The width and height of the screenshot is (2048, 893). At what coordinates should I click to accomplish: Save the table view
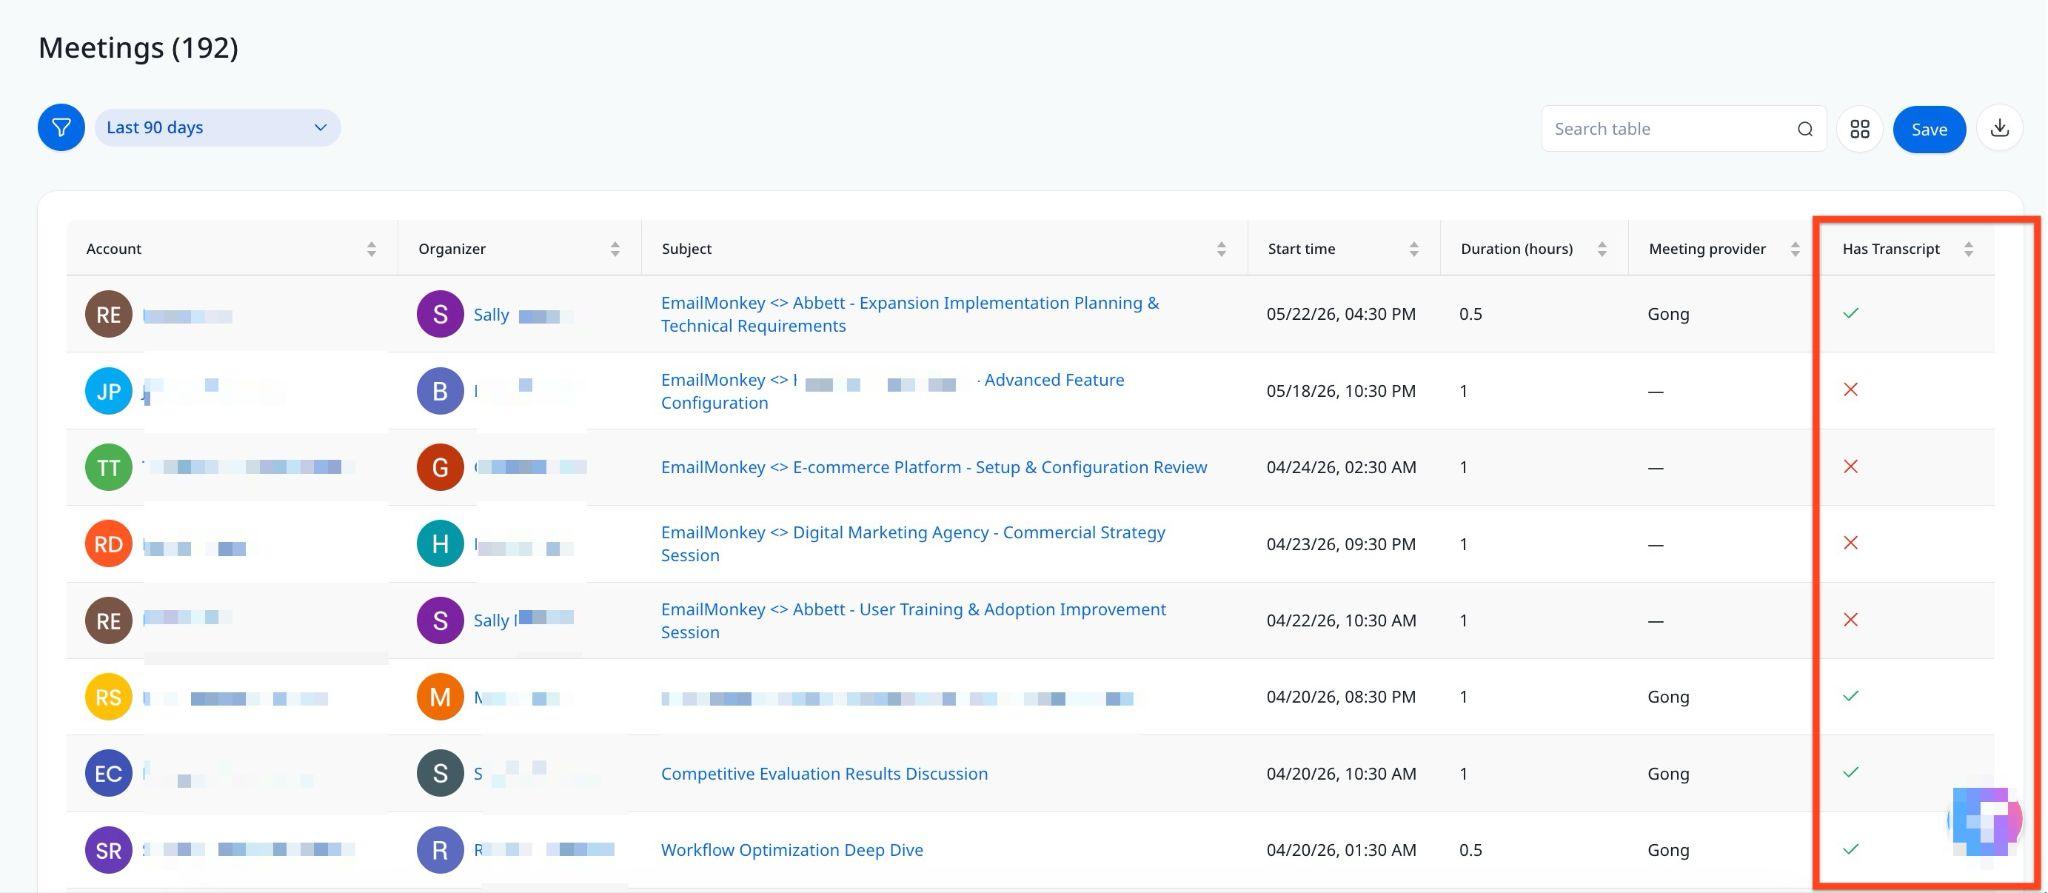point(1928,129)
